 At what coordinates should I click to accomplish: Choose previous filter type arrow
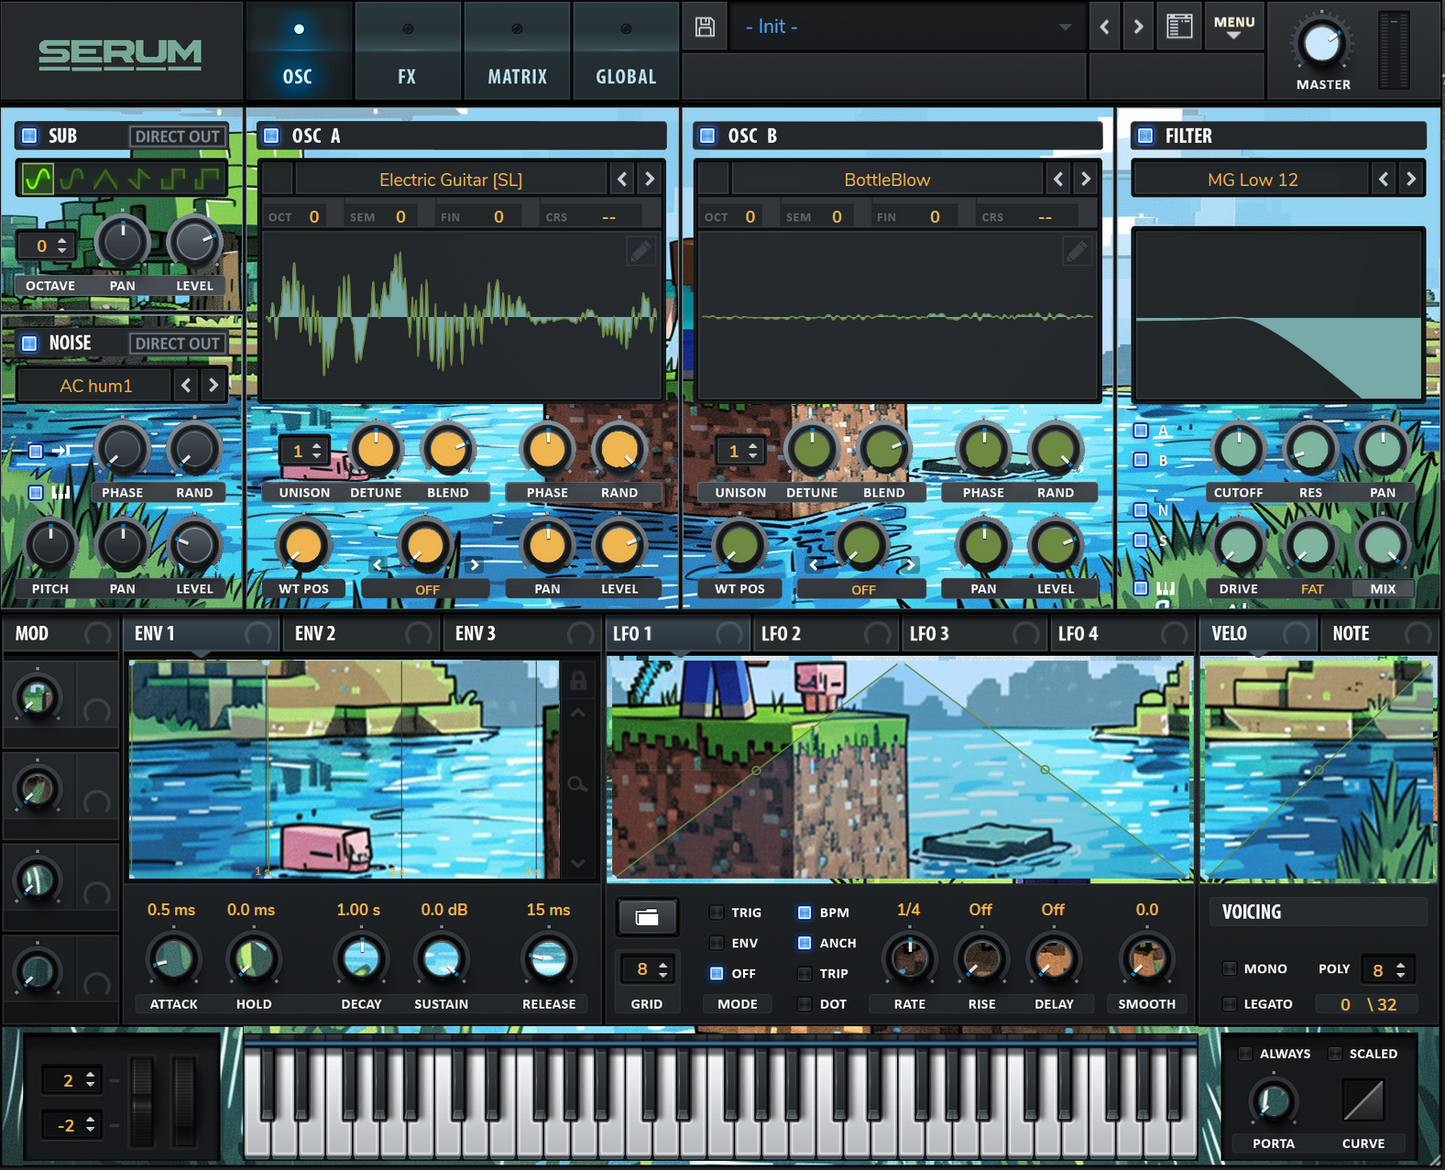click(1384, 179)
